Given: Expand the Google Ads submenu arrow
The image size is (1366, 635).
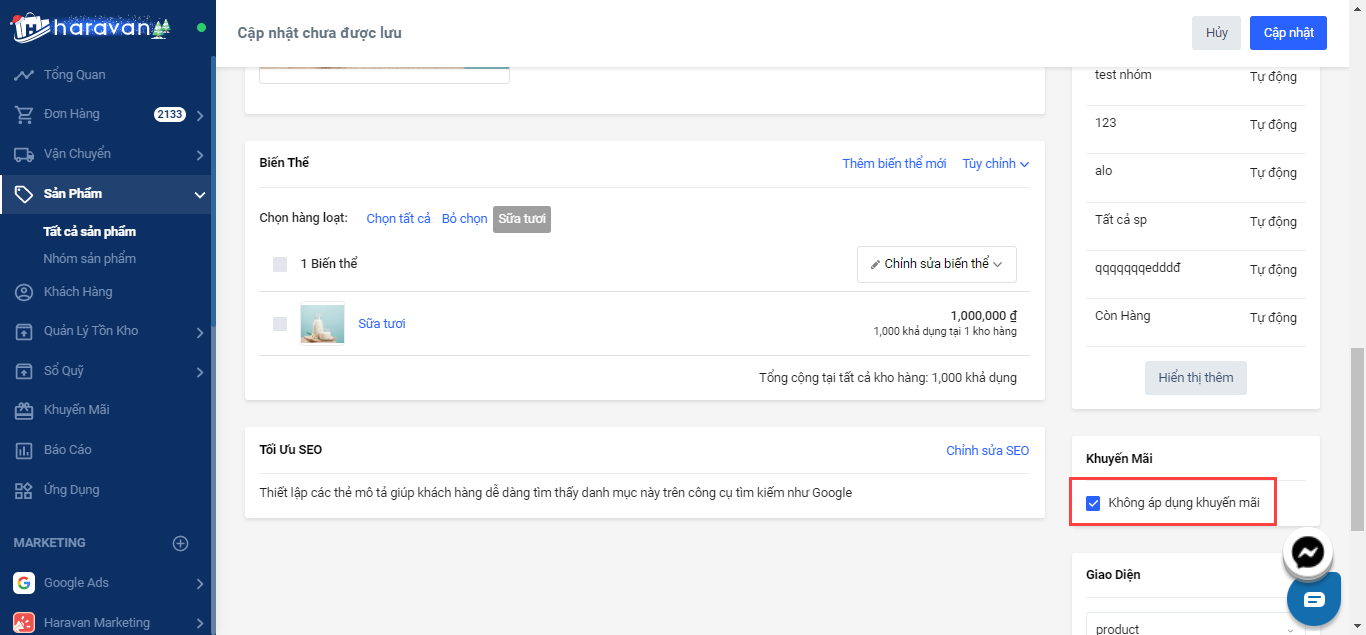Looking at the screenshot, I should [200, 584].
